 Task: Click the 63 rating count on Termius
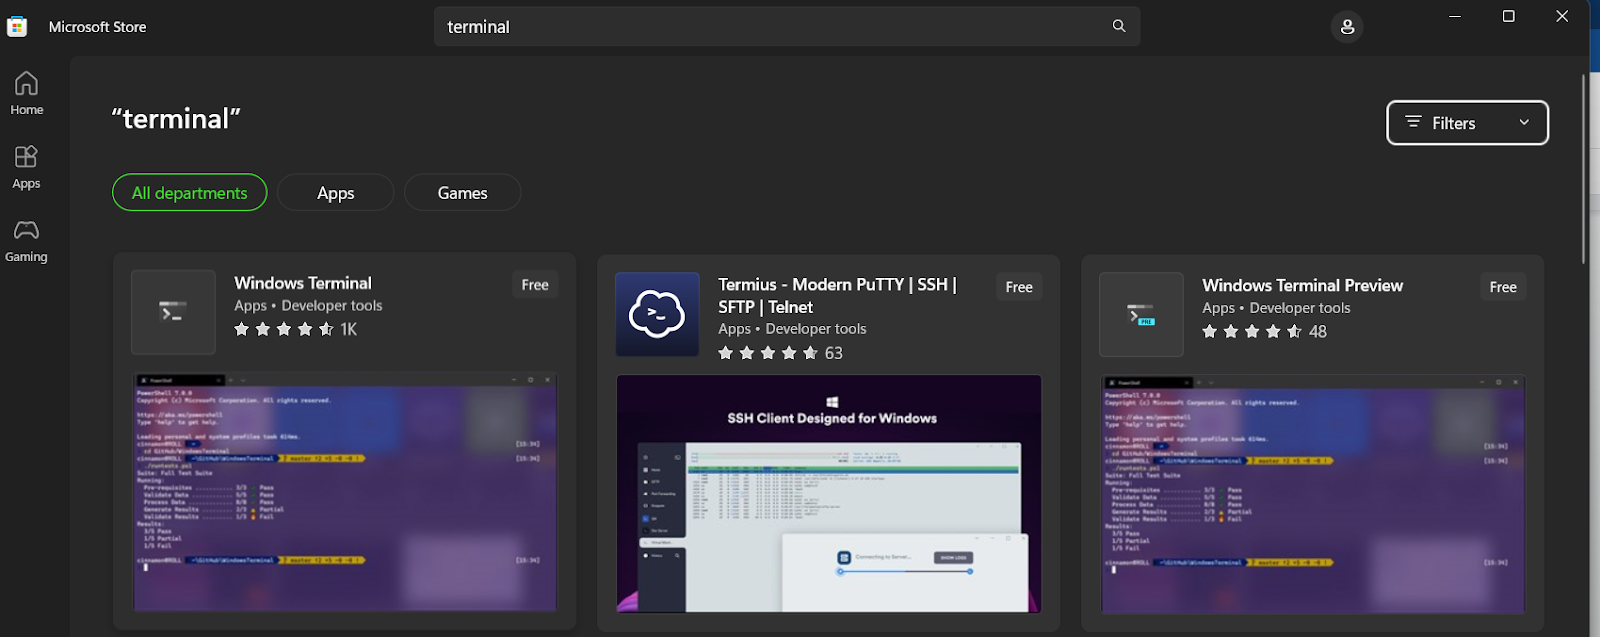[834, 353]
